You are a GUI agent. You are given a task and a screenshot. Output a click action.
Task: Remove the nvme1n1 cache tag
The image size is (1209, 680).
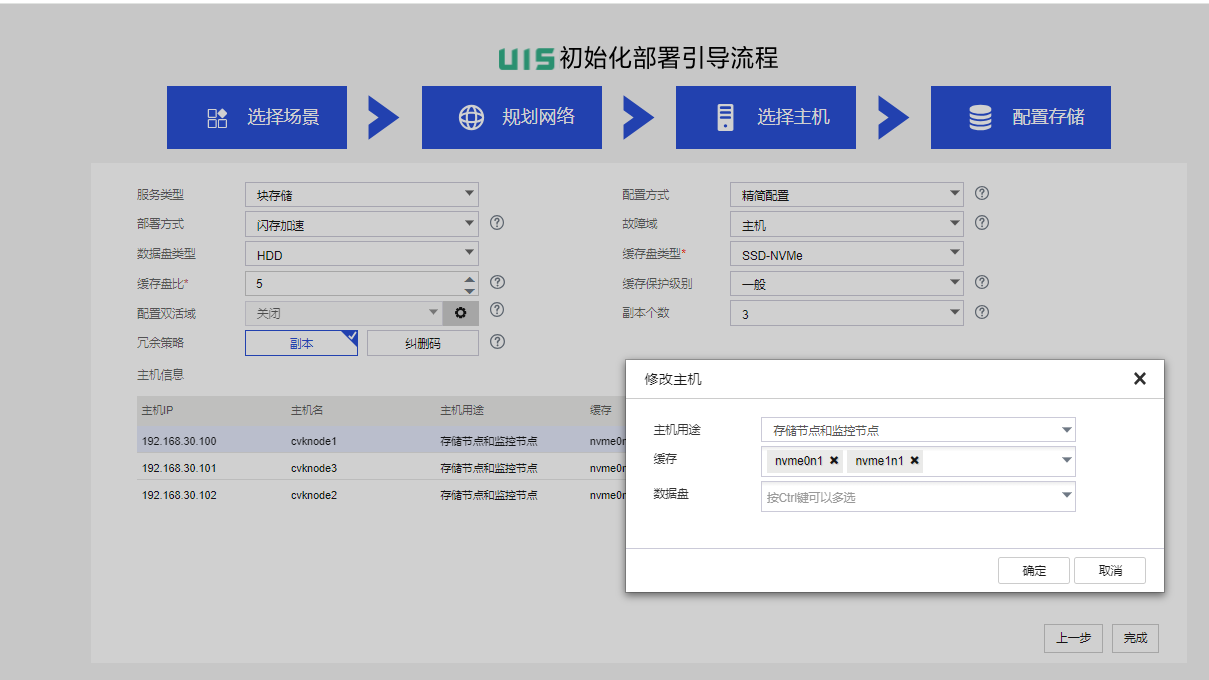[914, 461]
